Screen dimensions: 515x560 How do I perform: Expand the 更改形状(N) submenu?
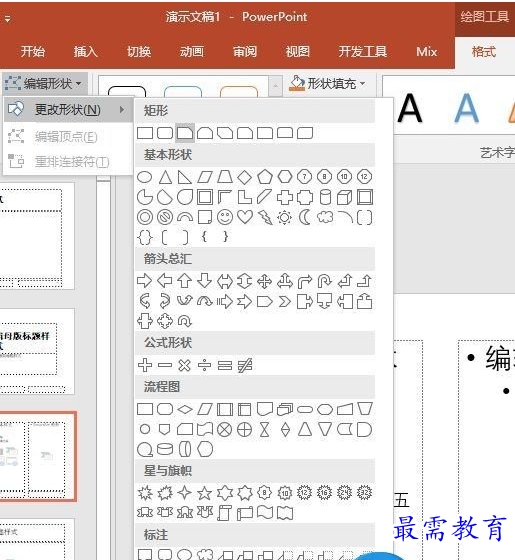[68, 110]
